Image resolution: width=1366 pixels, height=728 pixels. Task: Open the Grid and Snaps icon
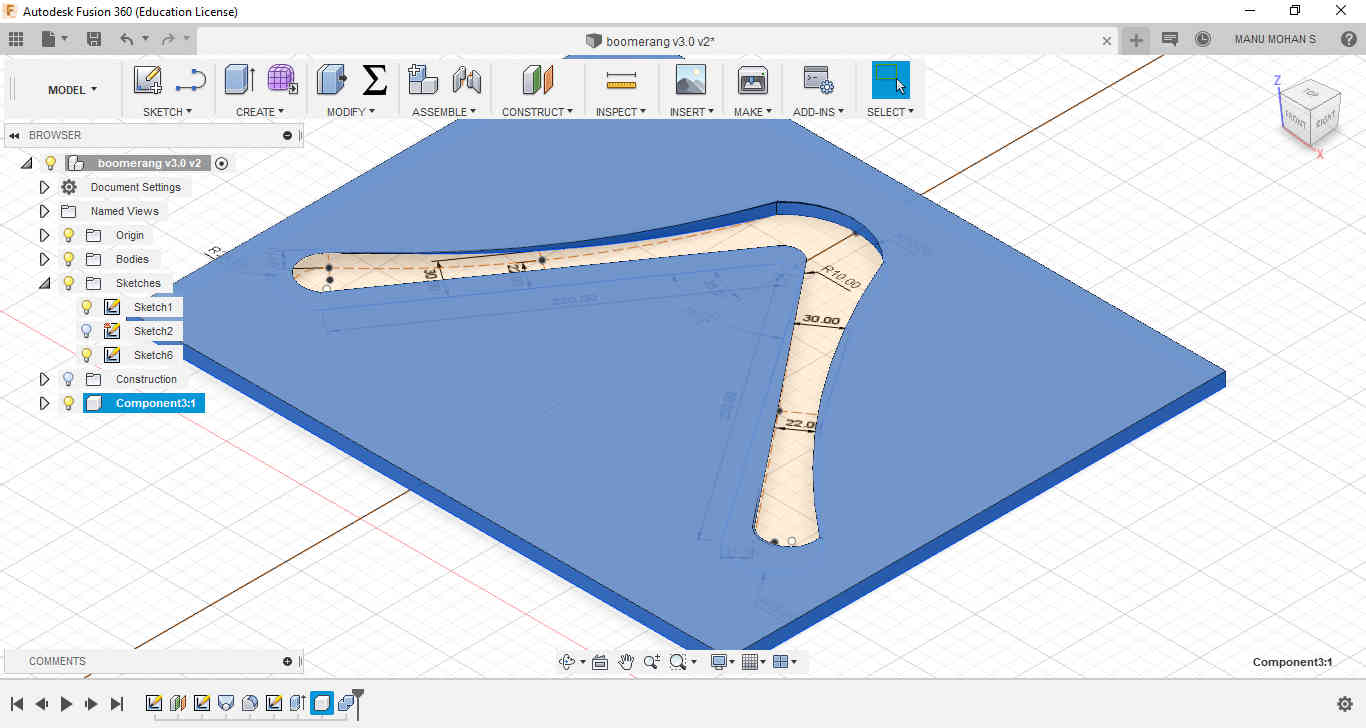750,661
